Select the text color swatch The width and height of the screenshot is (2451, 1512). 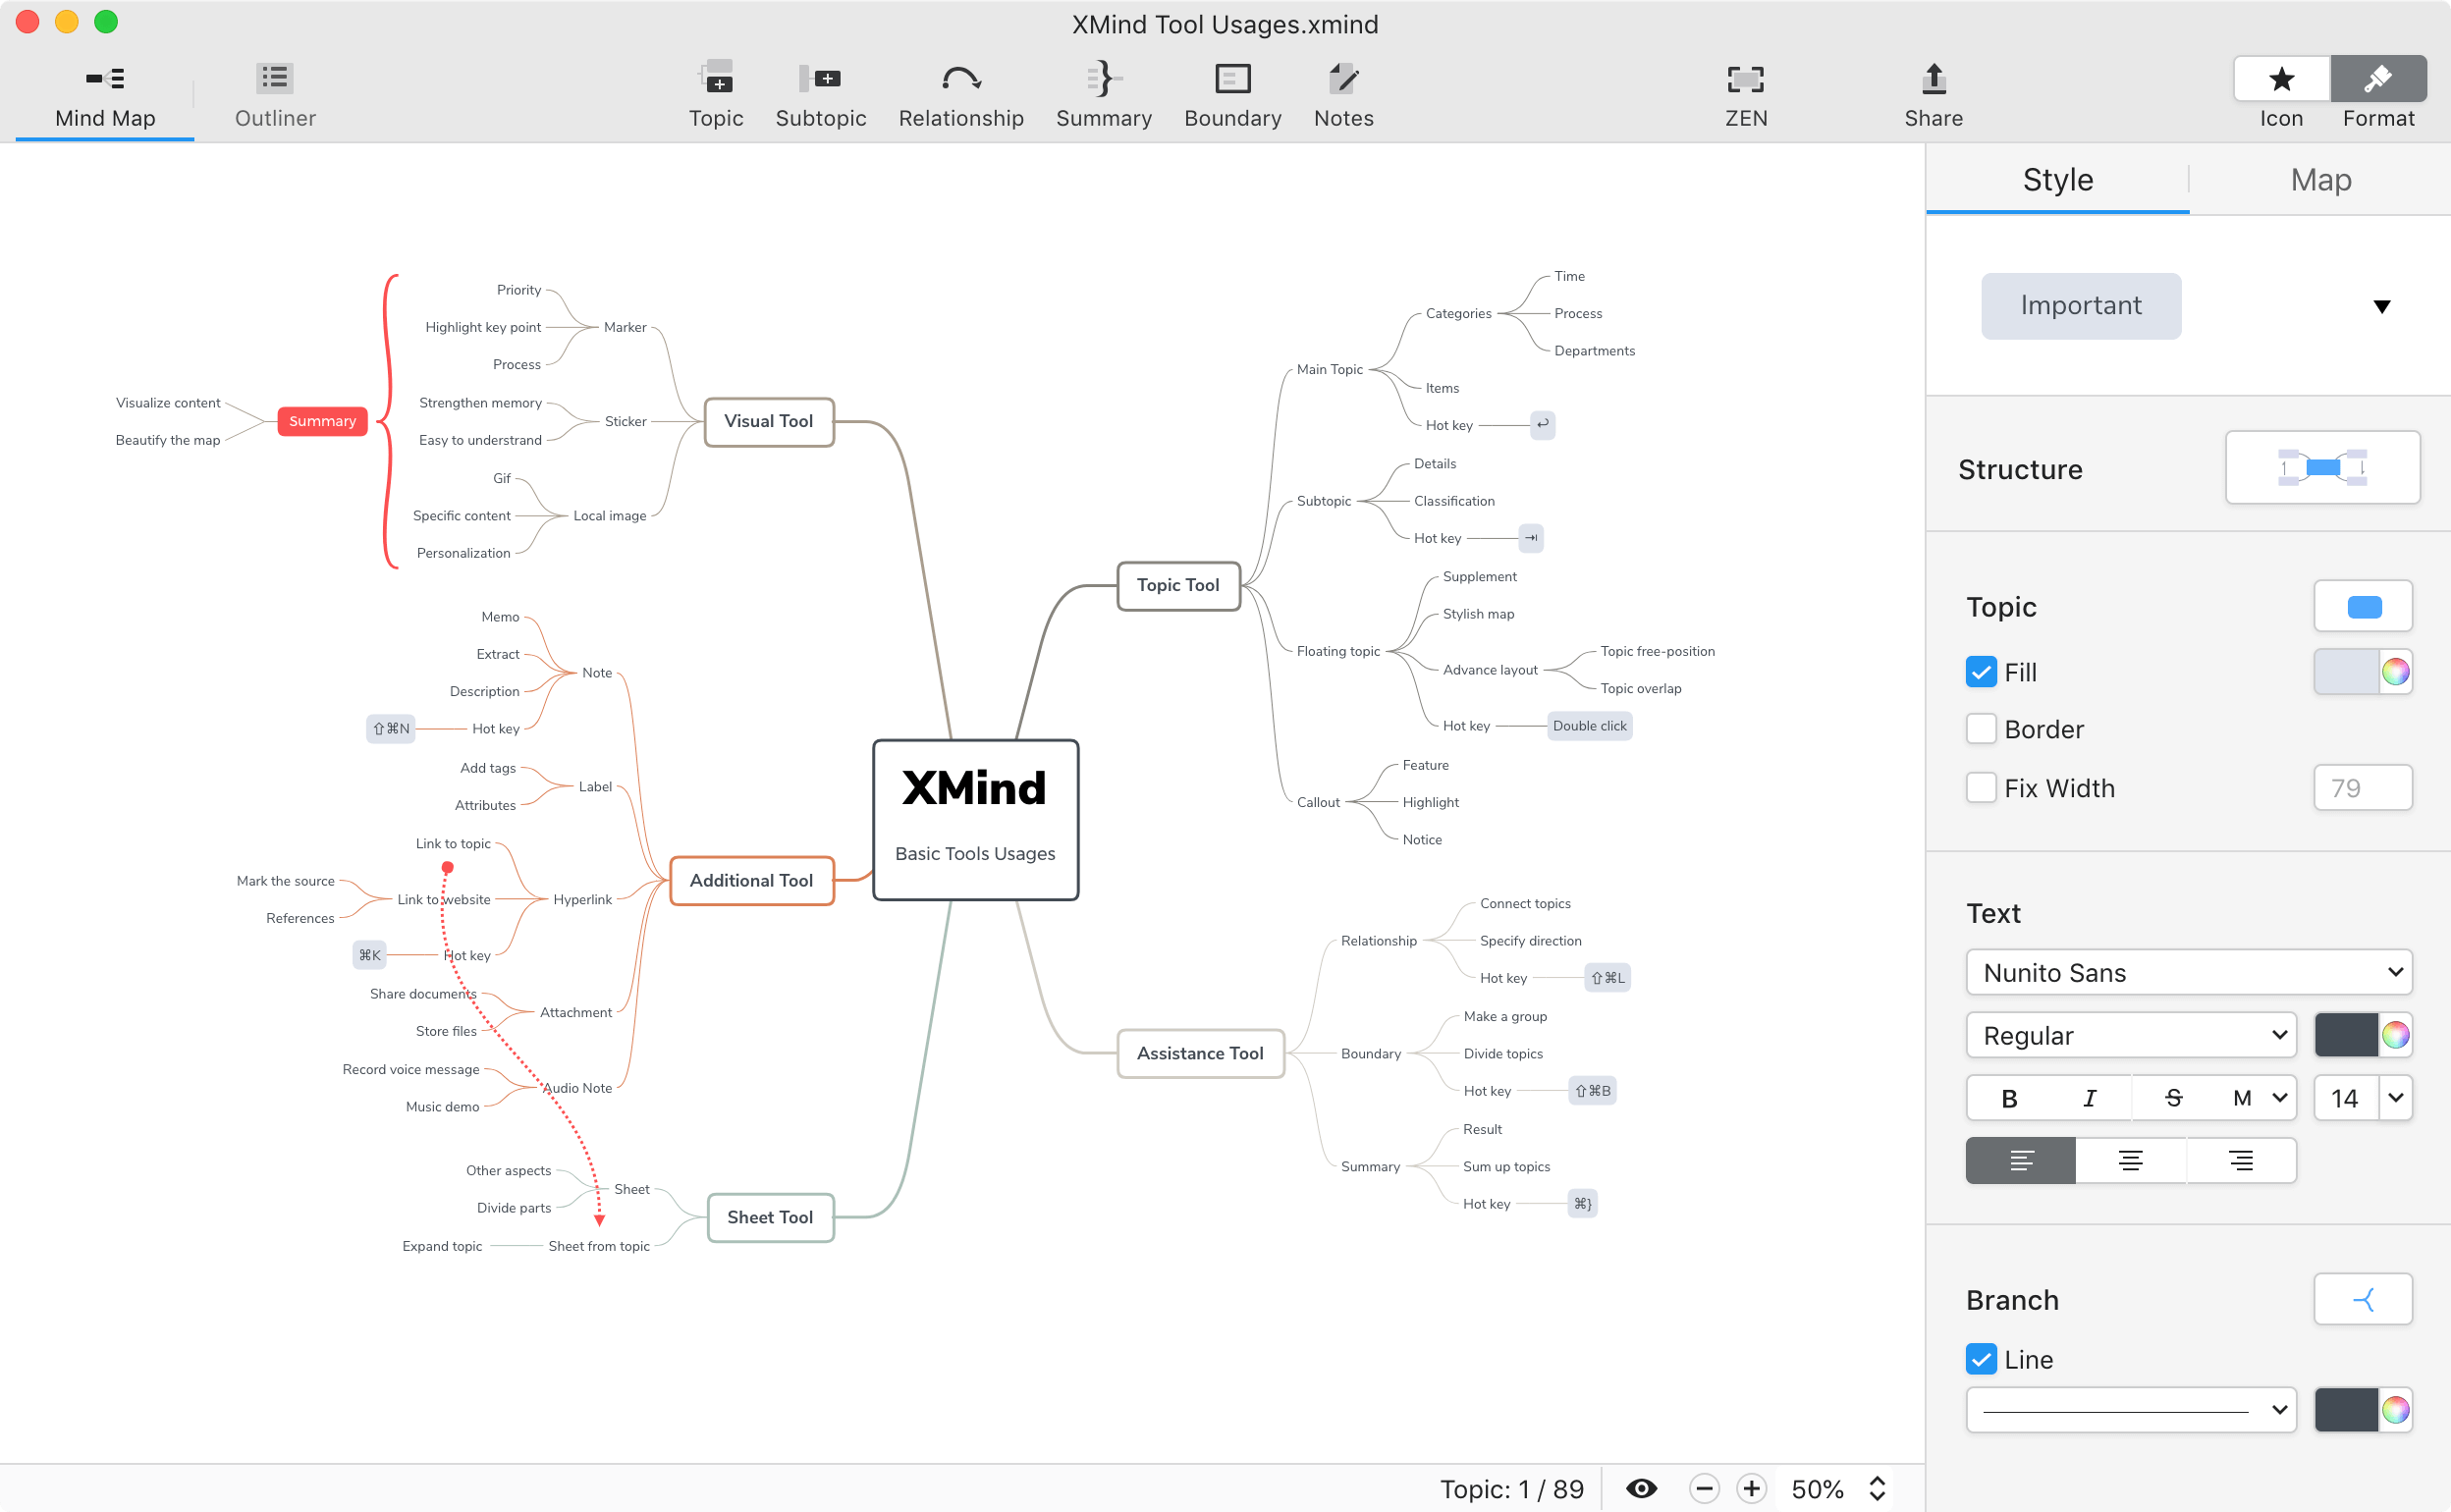(2346, 1034)
